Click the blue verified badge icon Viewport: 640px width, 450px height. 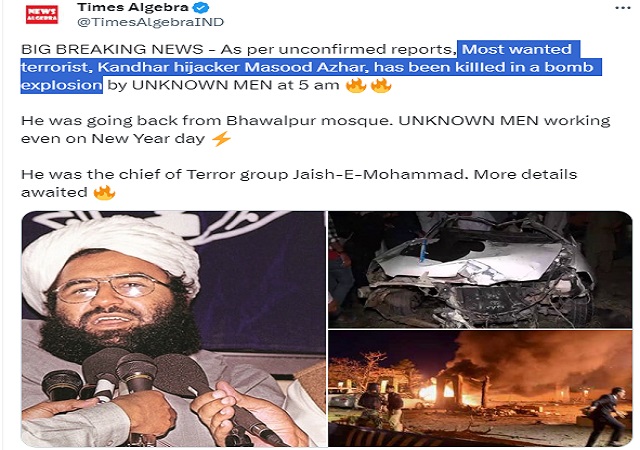tap(201, 7)
